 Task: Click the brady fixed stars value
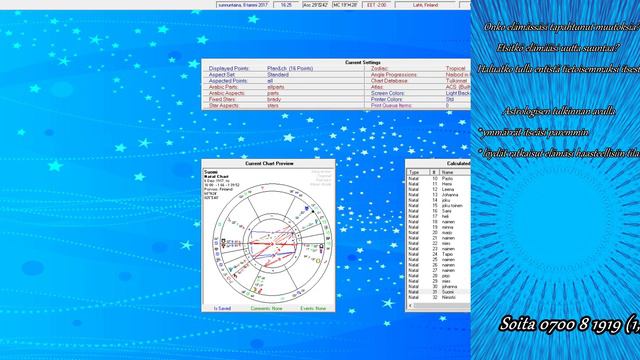point(274,99)
